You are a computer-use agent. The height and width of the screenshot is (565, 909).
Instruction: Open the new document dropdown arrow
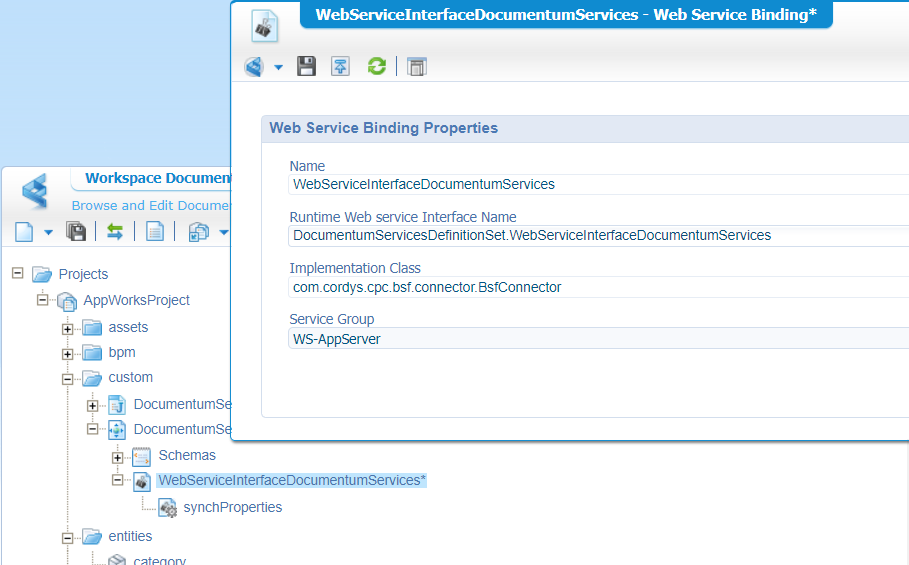[48, 233]
